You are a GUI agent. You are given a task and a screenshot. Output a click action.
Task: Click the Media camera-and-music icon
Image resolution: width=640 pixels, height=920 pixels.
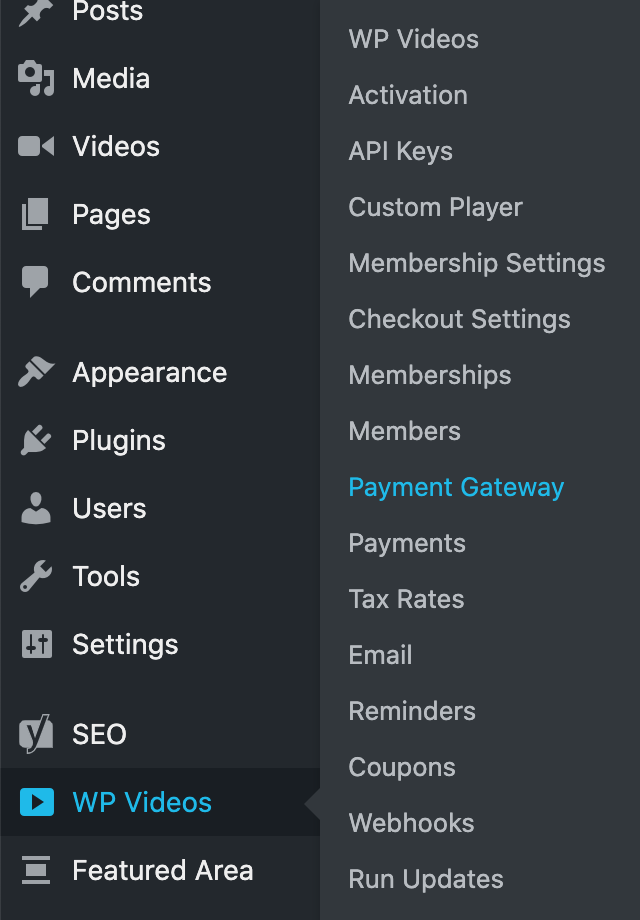36,78
